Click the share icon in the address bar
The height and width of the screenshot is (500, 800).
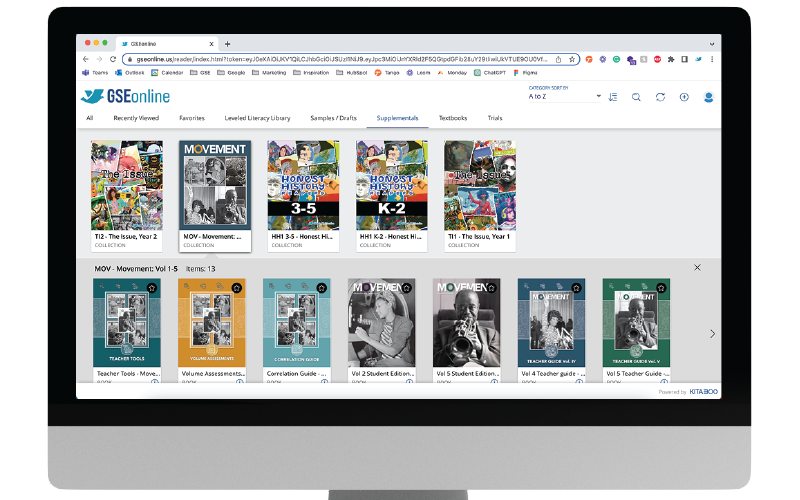pyautogui.click(x=559, y=59)
